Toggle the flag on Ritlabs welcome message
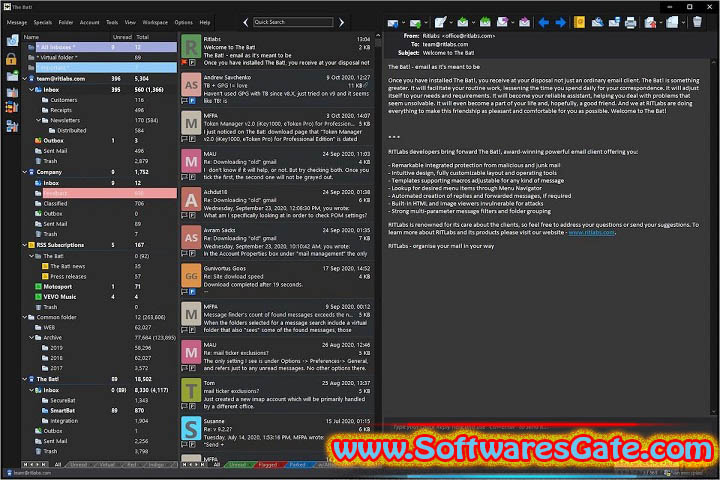This screenshot has width=720, height=480. [184, 62]
